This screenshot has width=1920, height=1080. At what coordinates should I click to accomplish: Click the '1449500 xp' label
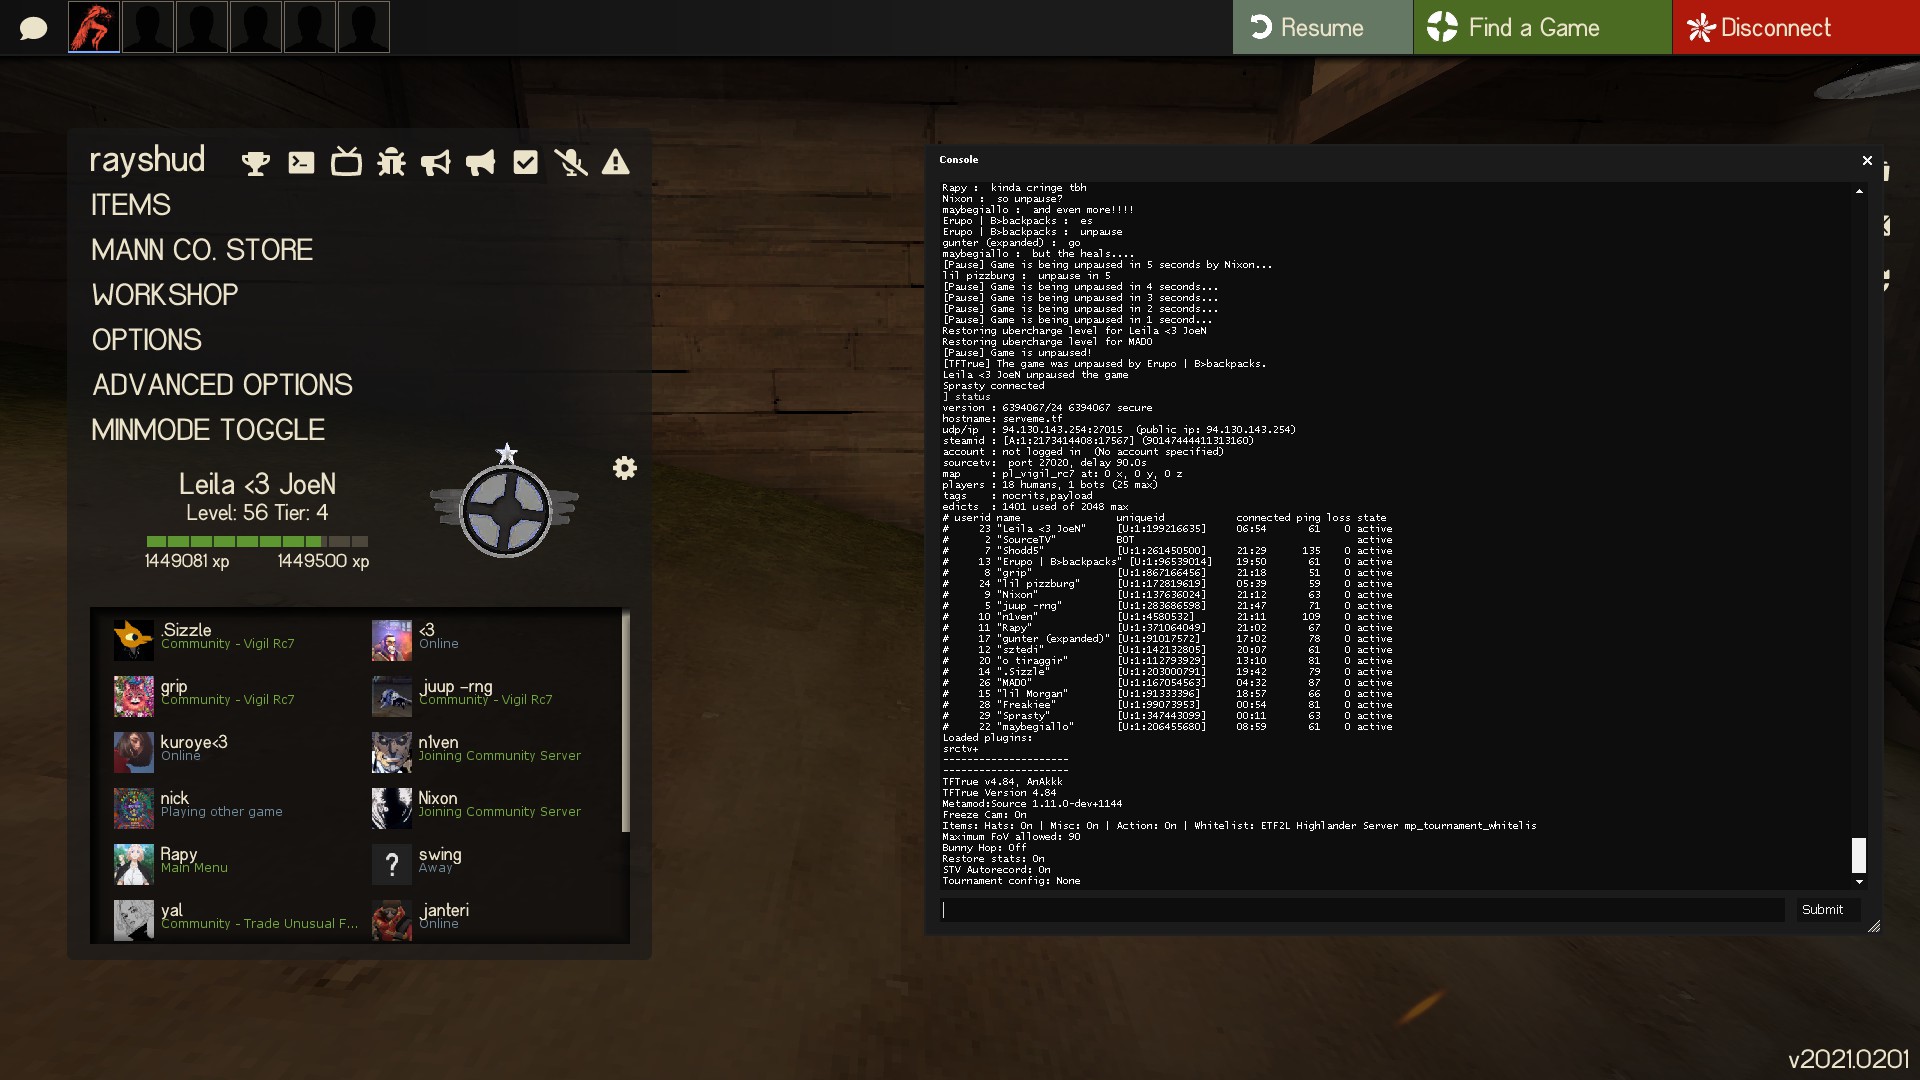tap(323, 561)
